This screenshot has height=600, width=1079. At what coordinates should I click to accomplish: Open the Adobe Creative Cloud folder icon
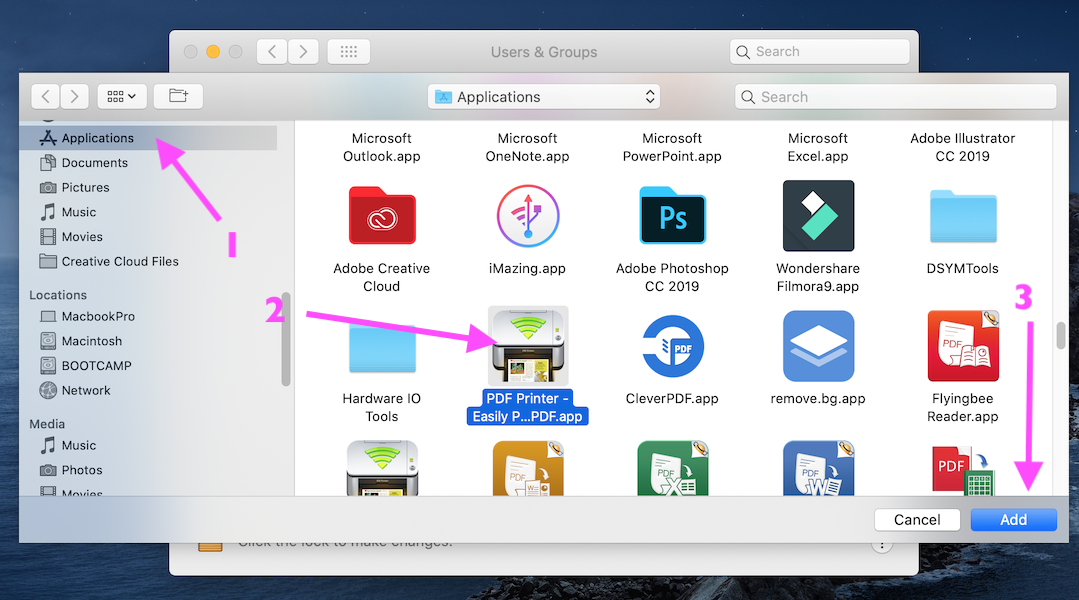(x=382, y=216)
